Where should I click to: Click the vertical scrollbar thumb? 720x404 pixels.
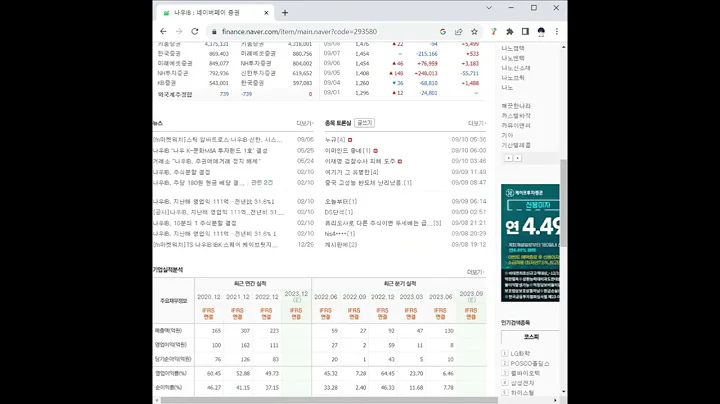[x=563, y=203]
